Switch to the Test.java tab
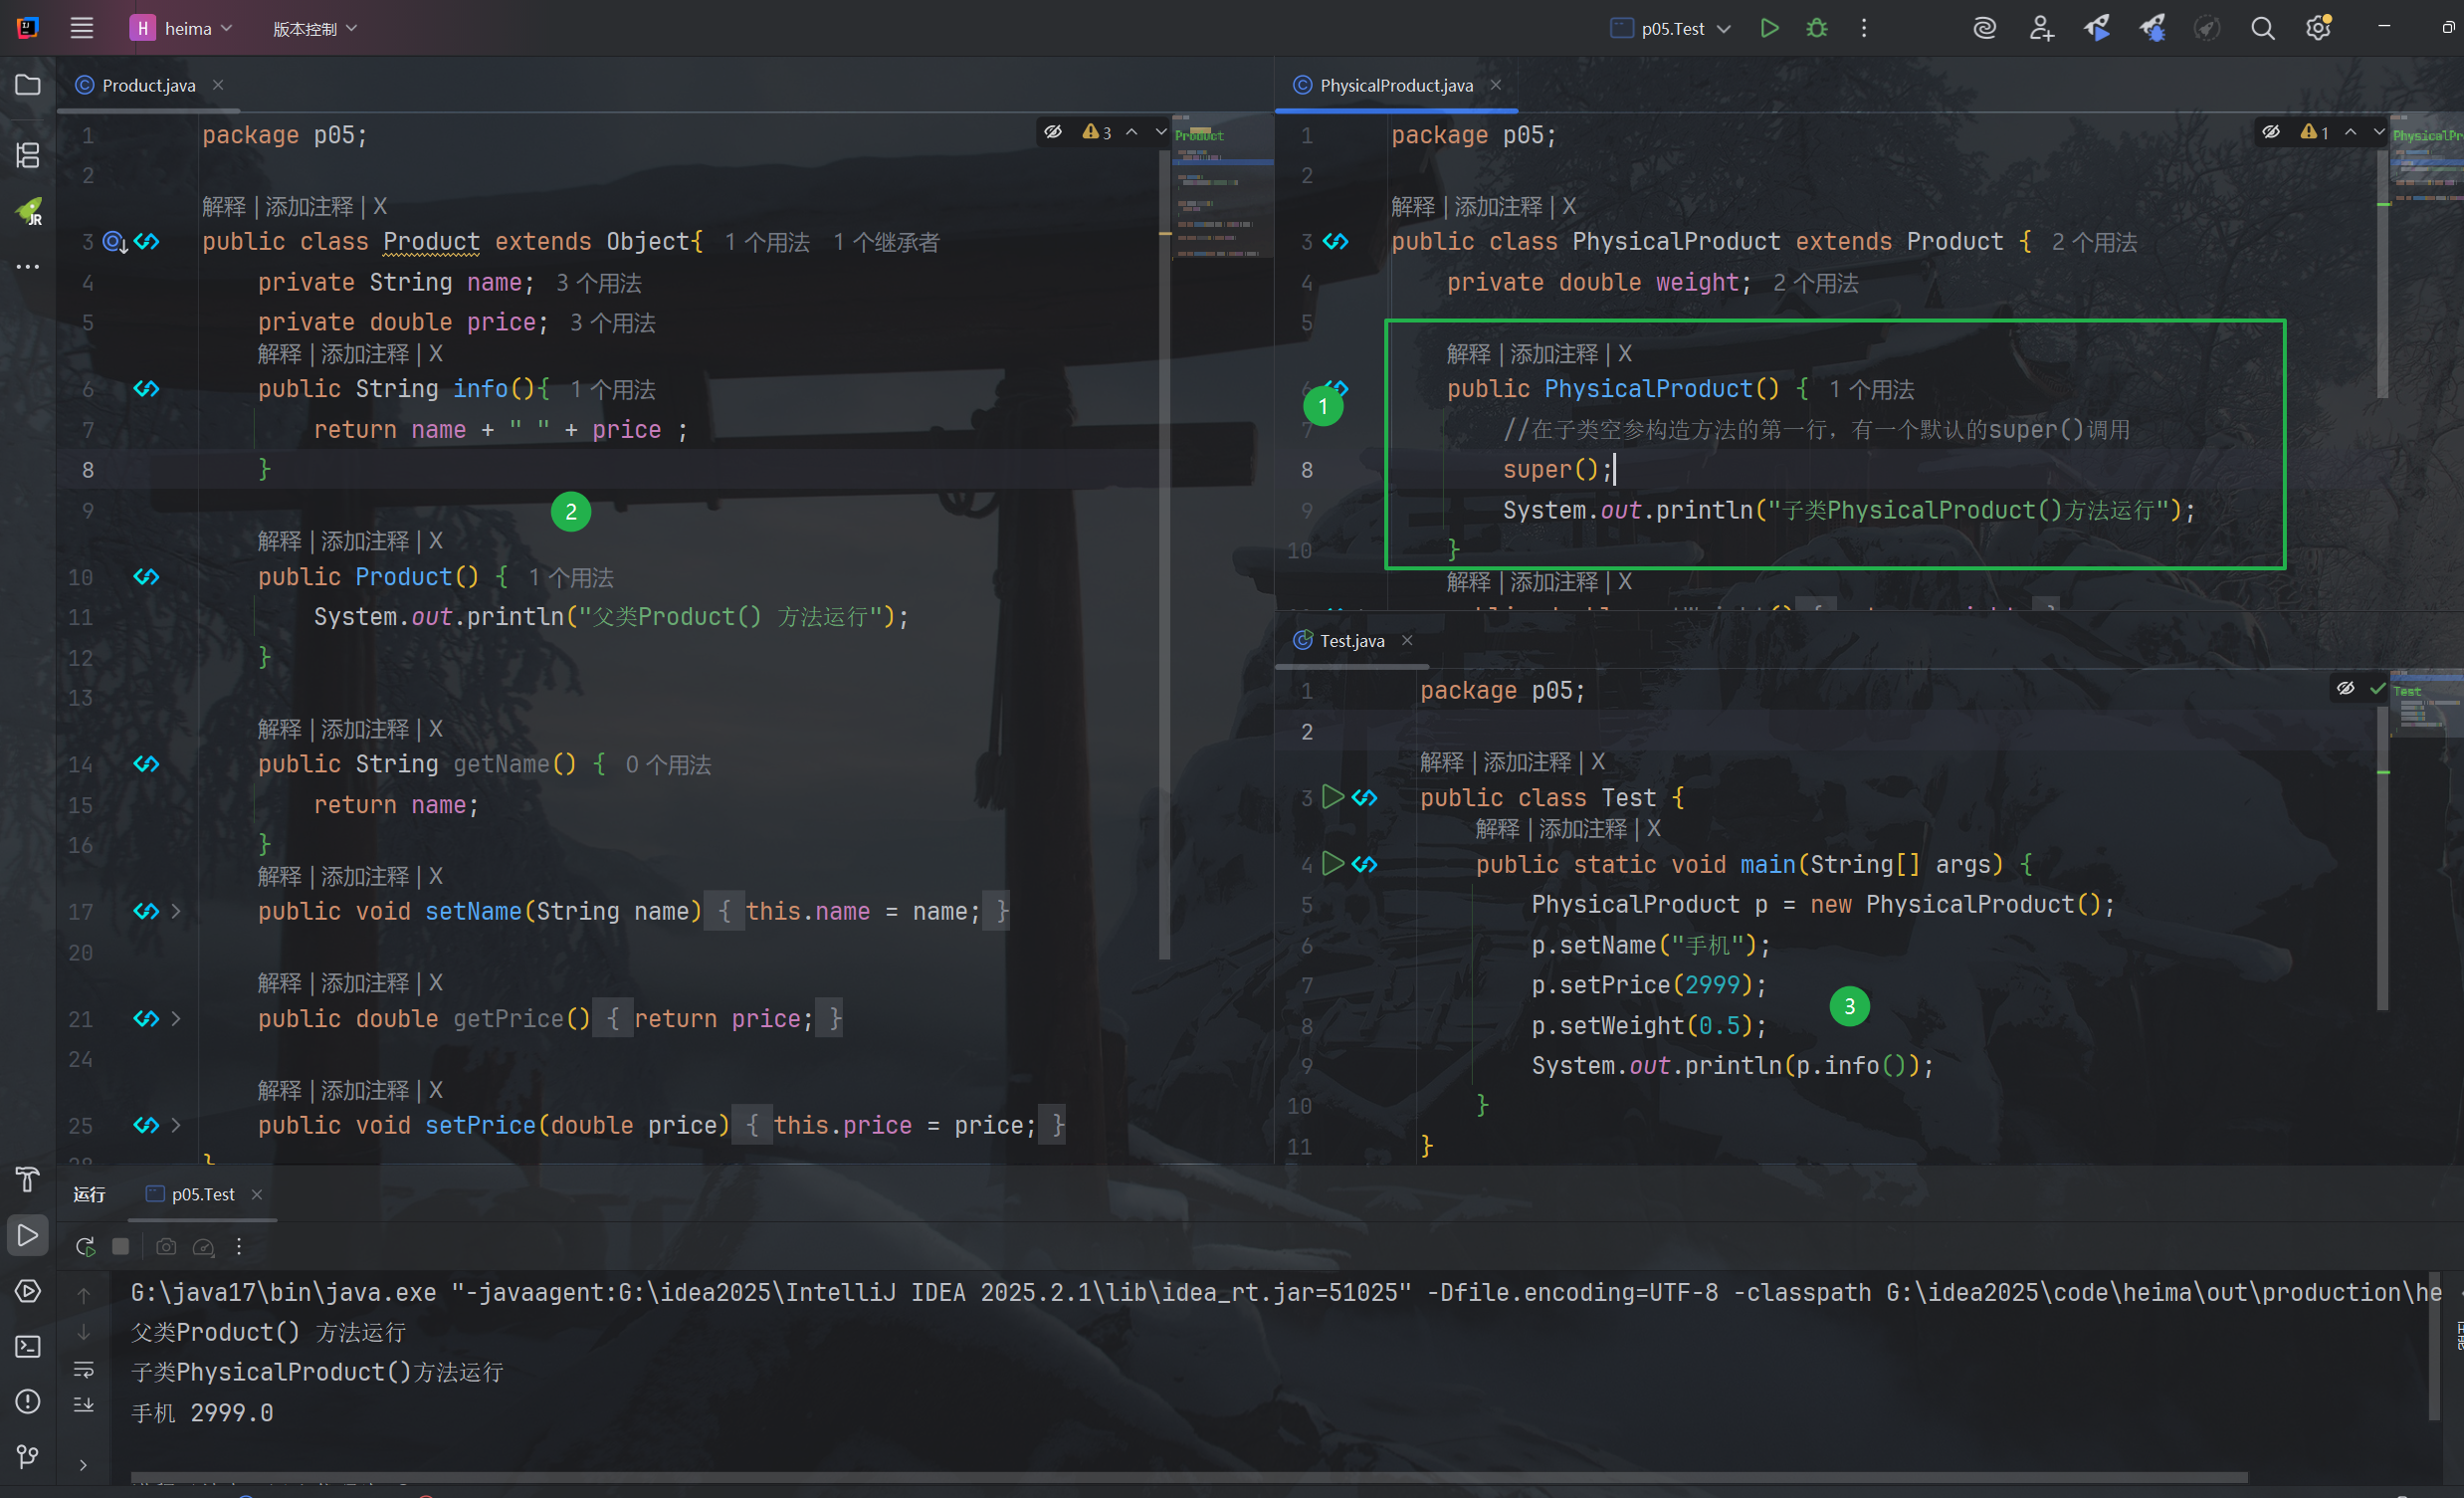The width and height of the screenshot is (2464, 1498). [1350, 641]
